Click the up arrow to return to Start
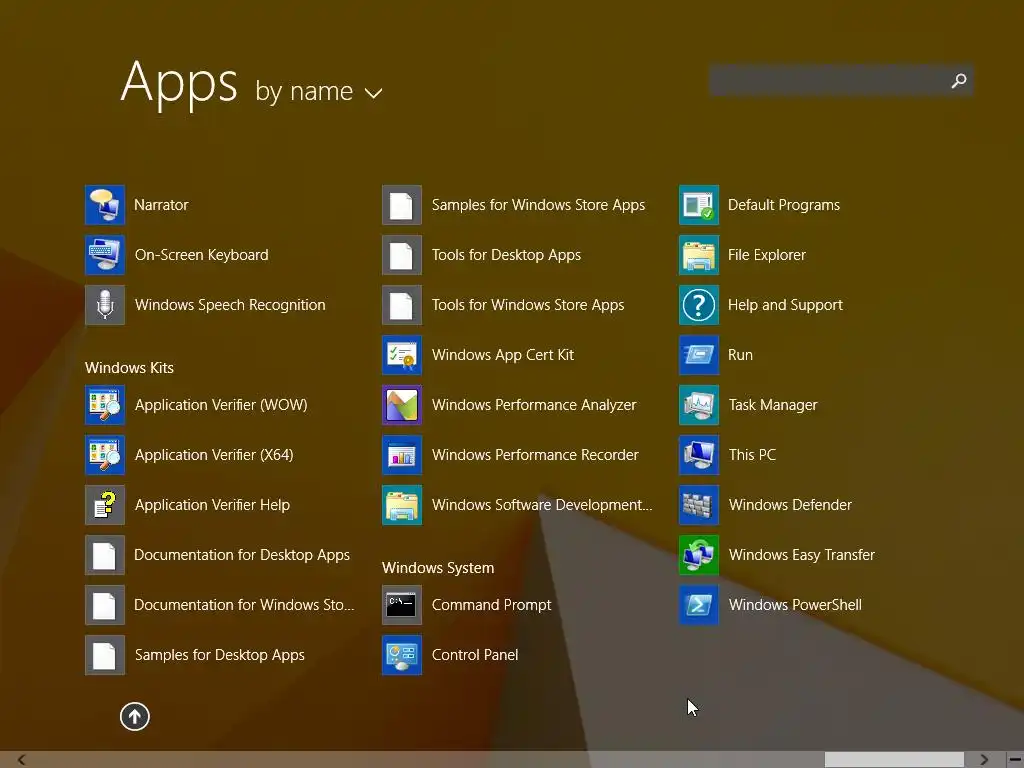Viewport: 1024px width, 768px height. tap(135, 716)
